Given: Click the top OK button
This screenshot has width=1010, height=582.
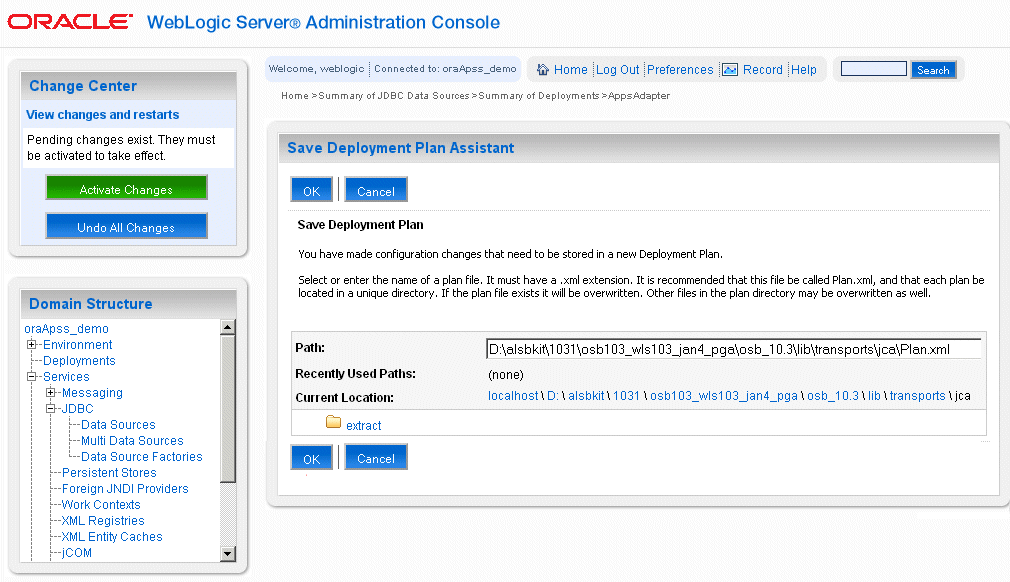Looking at the screenshot, I should click(312, 191).
